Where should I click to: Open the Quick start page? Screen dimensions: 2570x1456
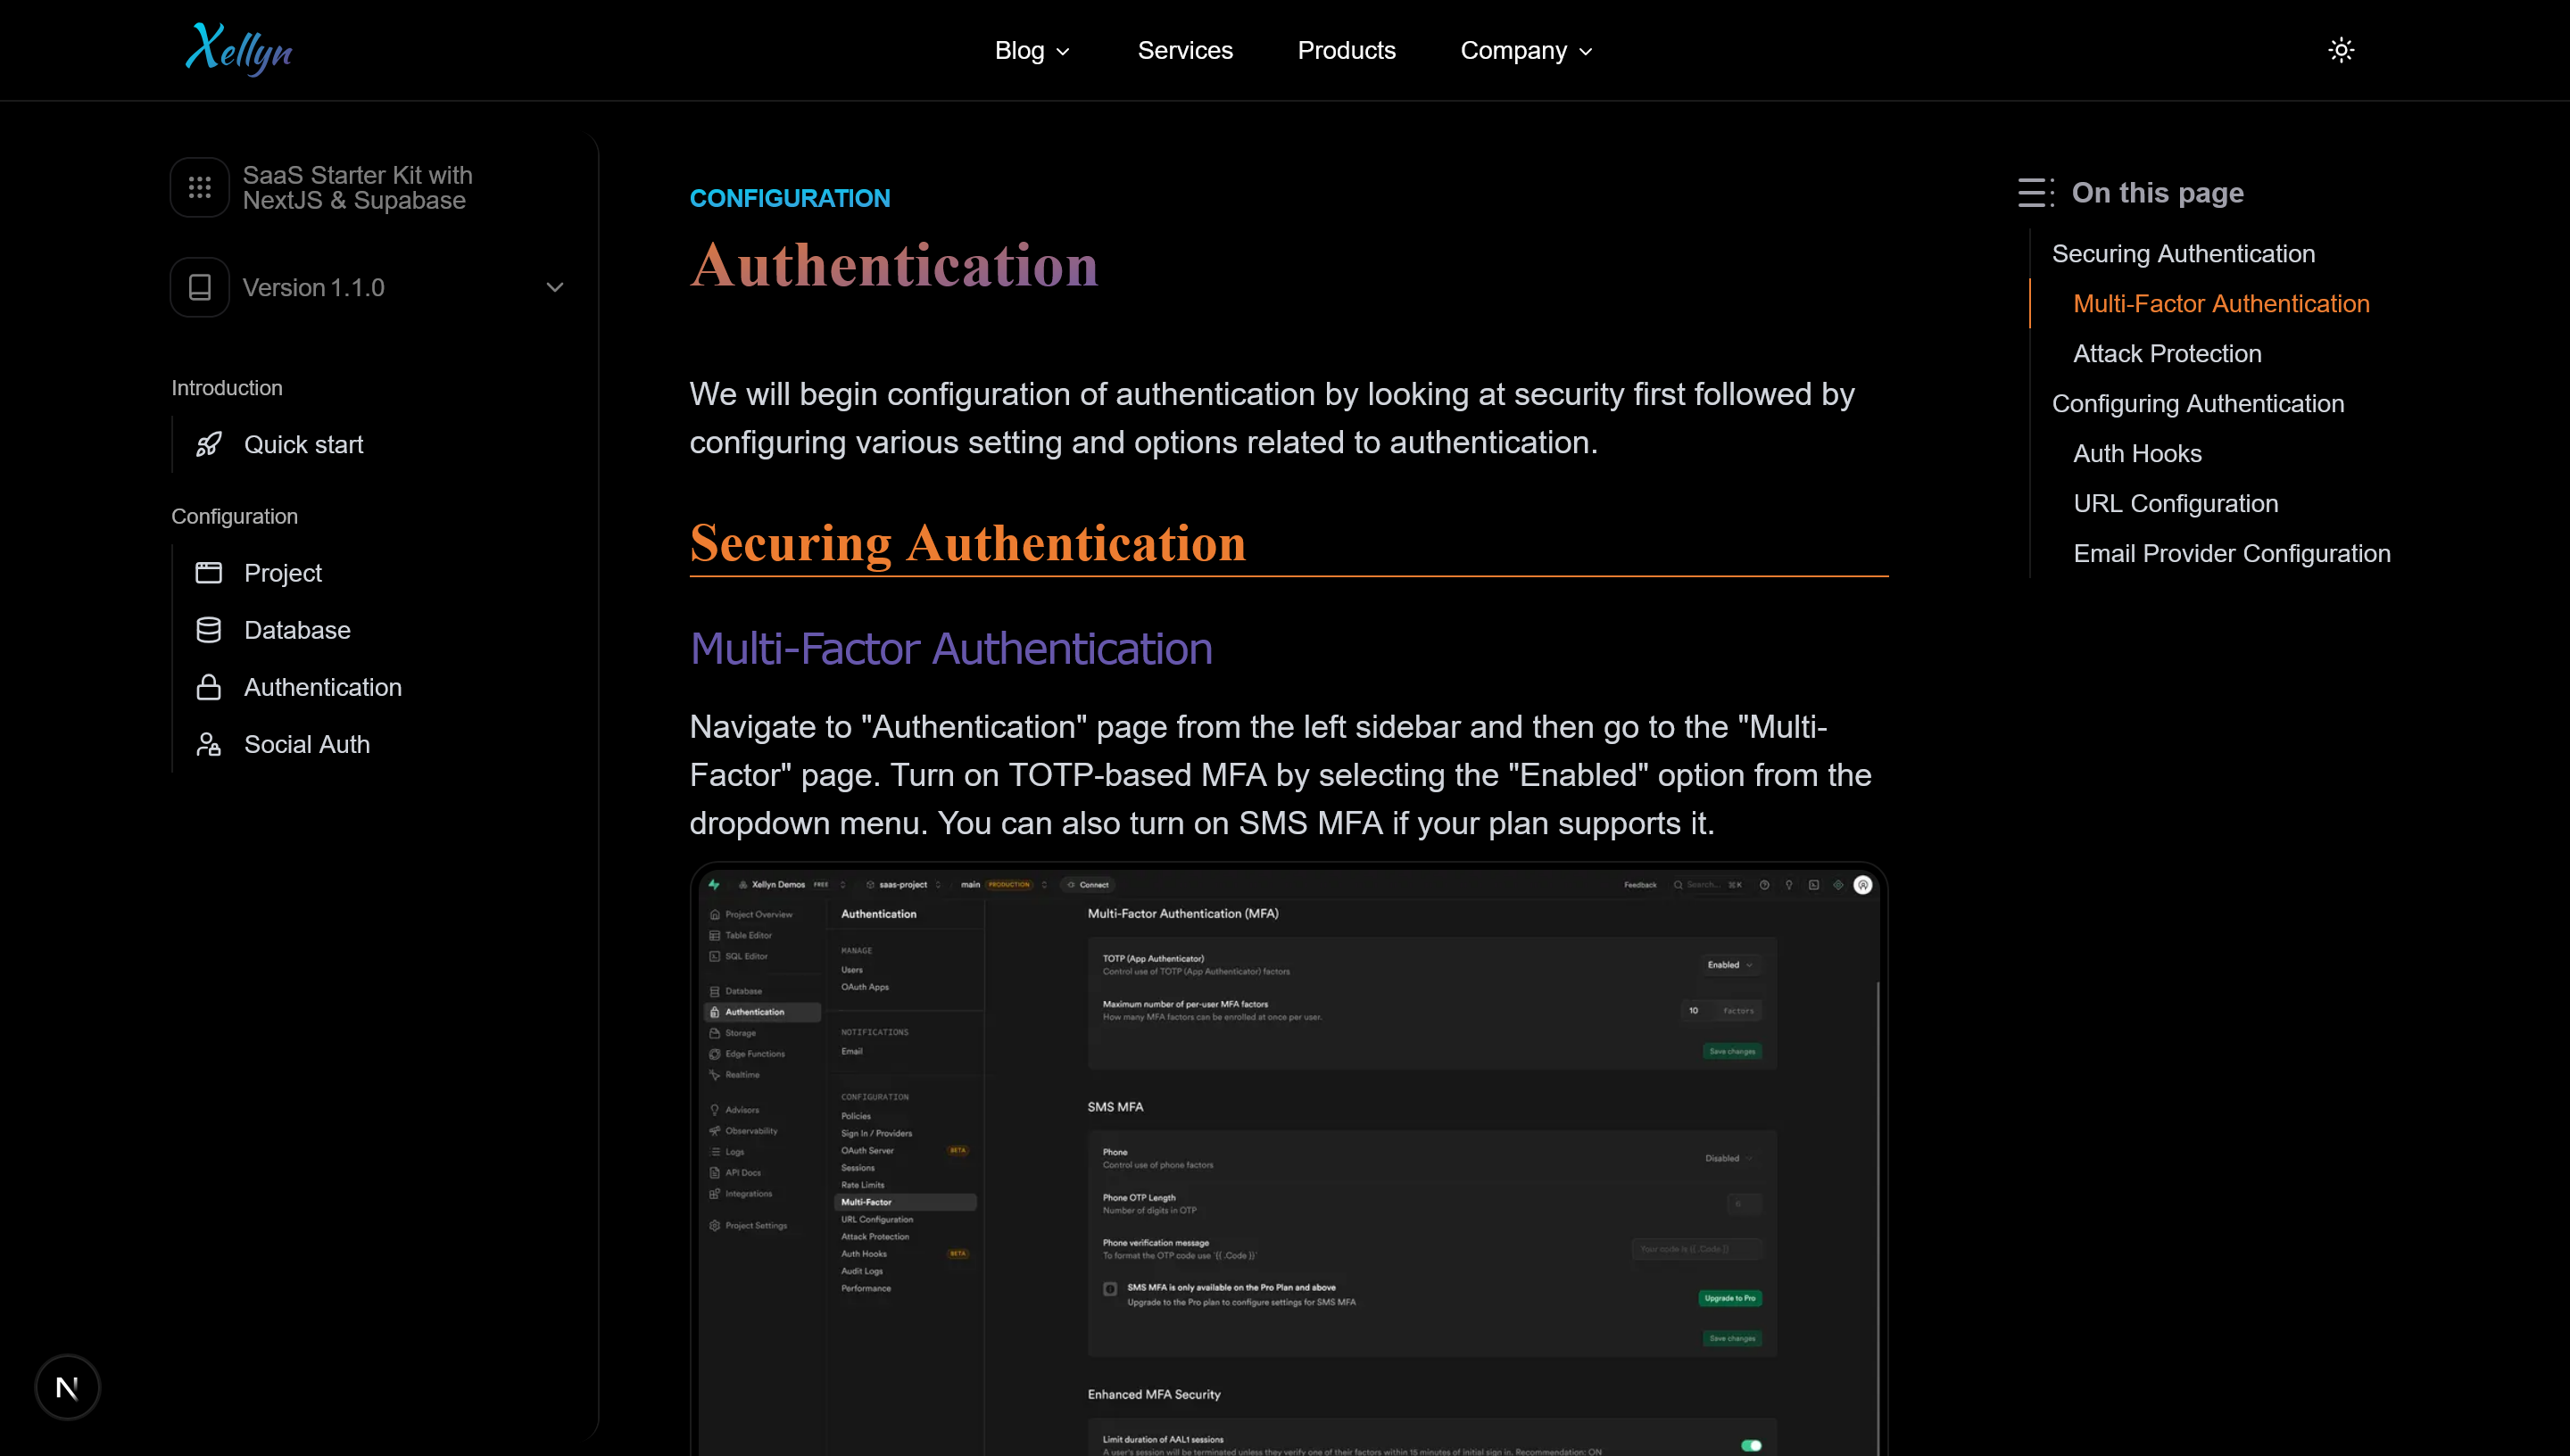click(x=303, y=444)
